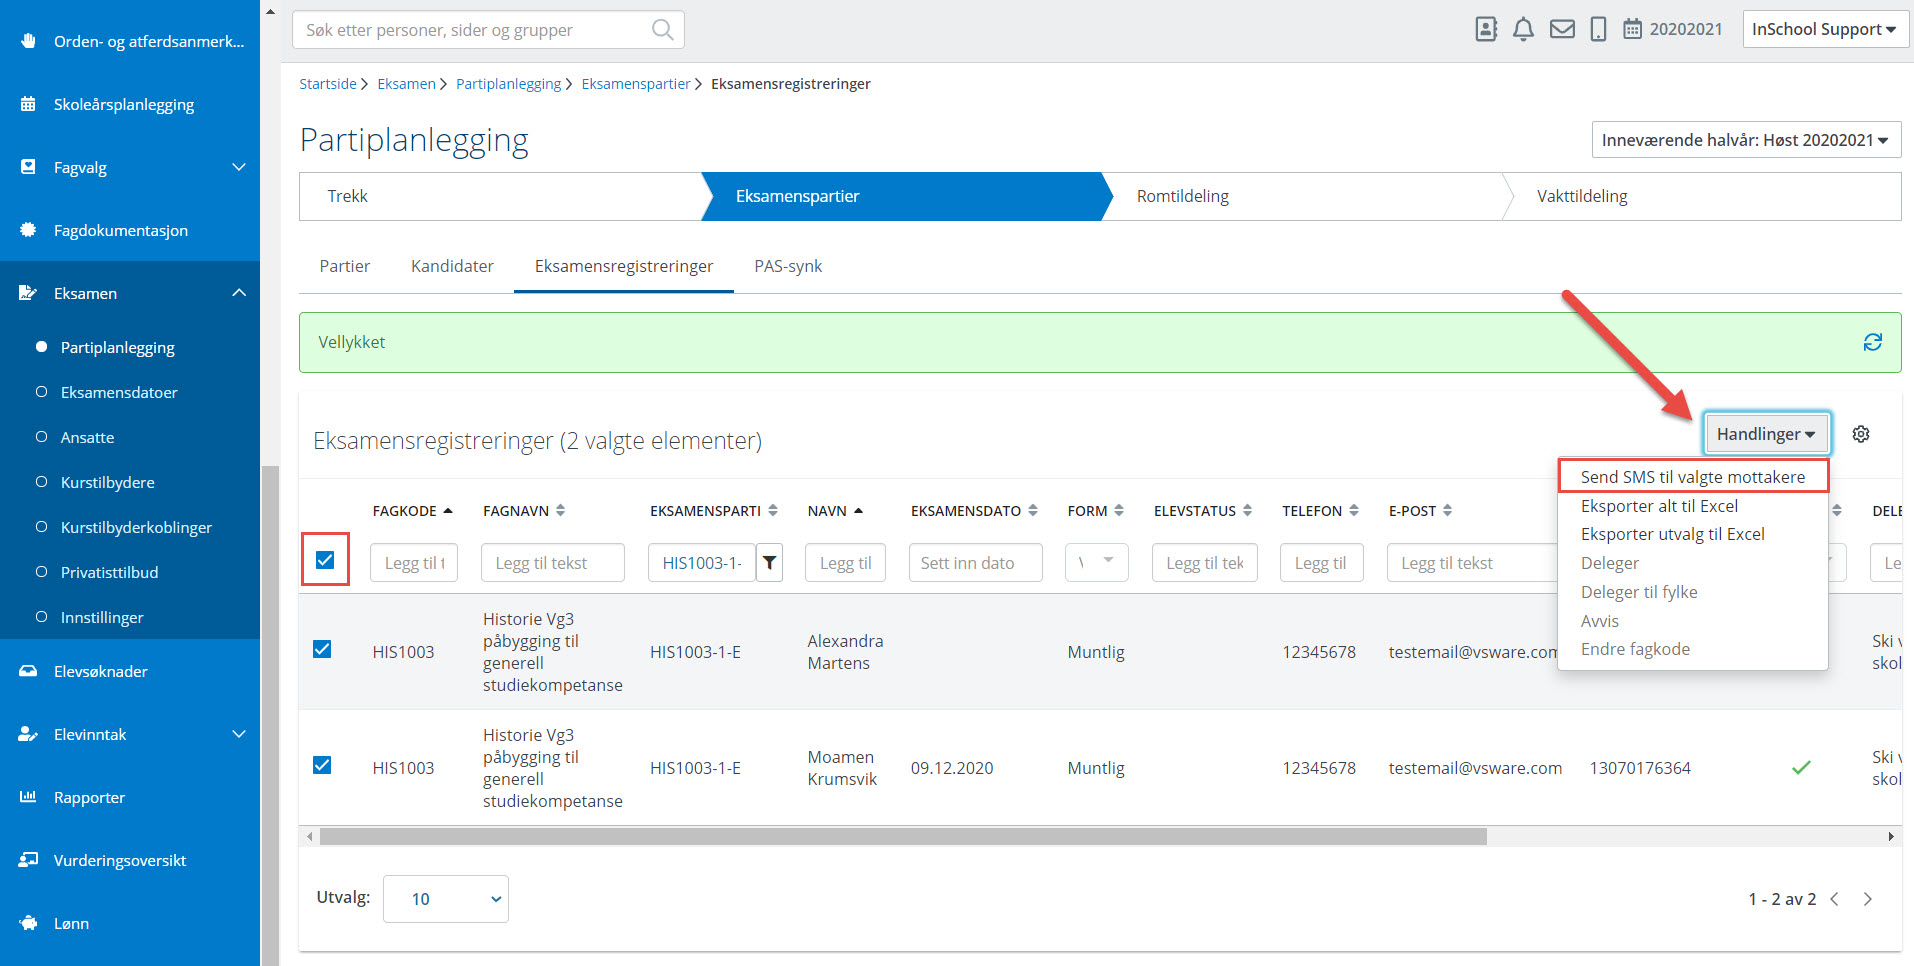1914x966 pixels.
Task: Open Eksamensdatoer in sidebar
Action: pos(119,392)
